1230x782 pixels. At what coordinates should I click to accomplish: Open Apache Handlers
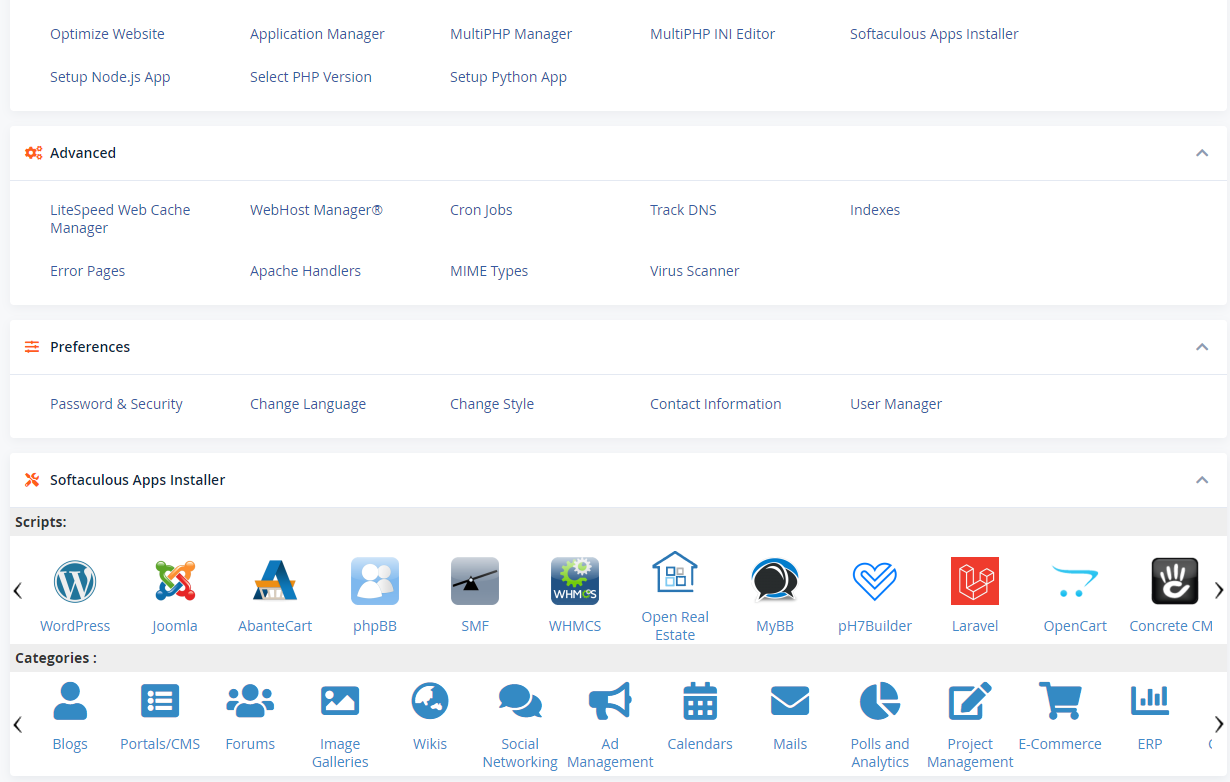[x=305, y=271]
